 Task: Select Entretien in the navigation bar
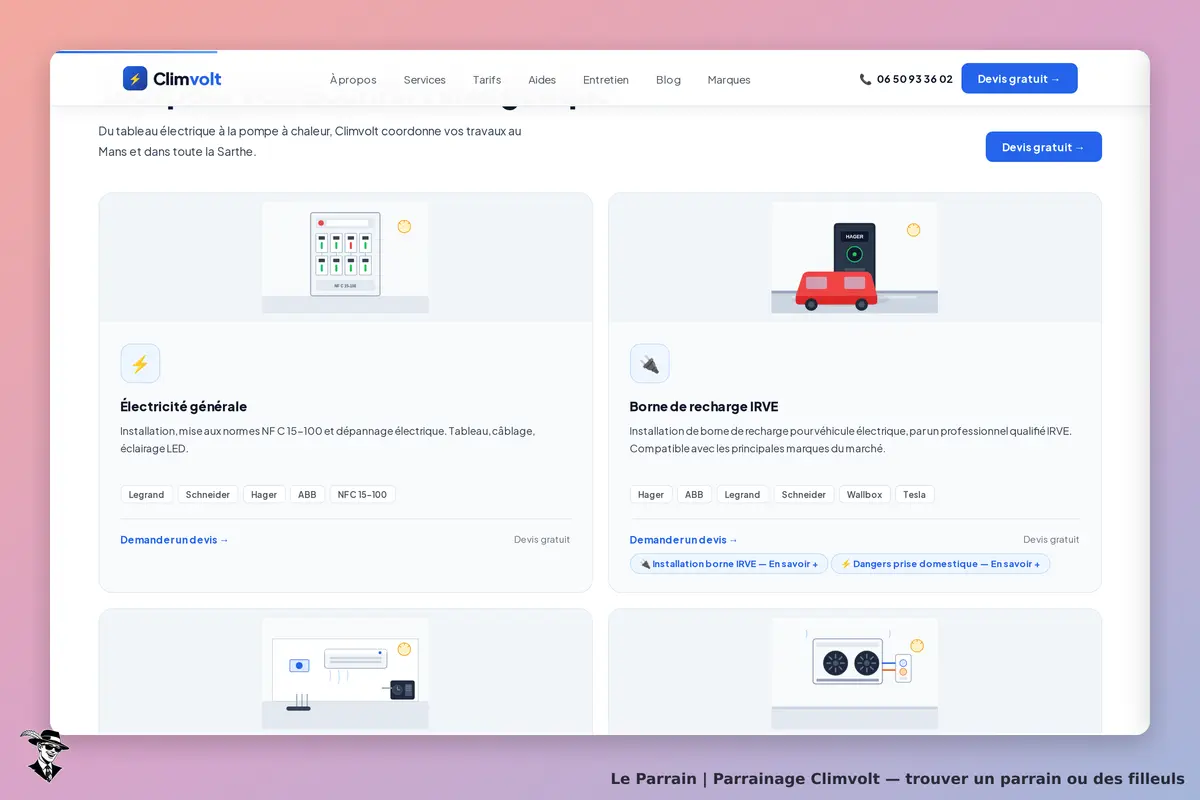606,80
